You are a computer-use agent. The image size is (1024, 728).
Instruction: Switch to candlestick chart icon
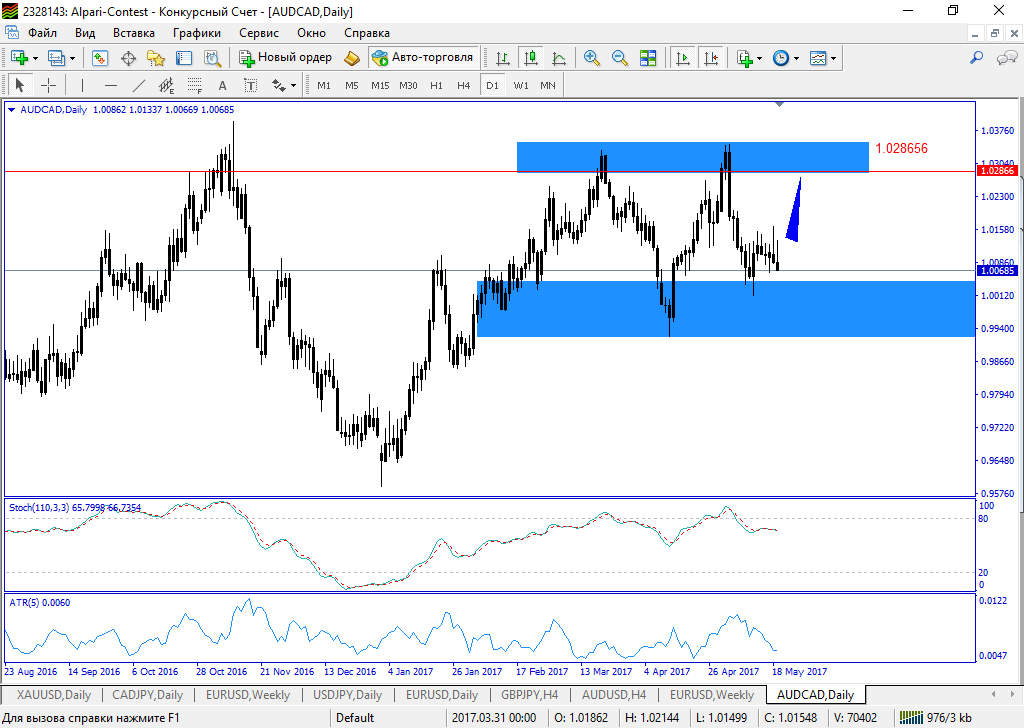(531, 58)
